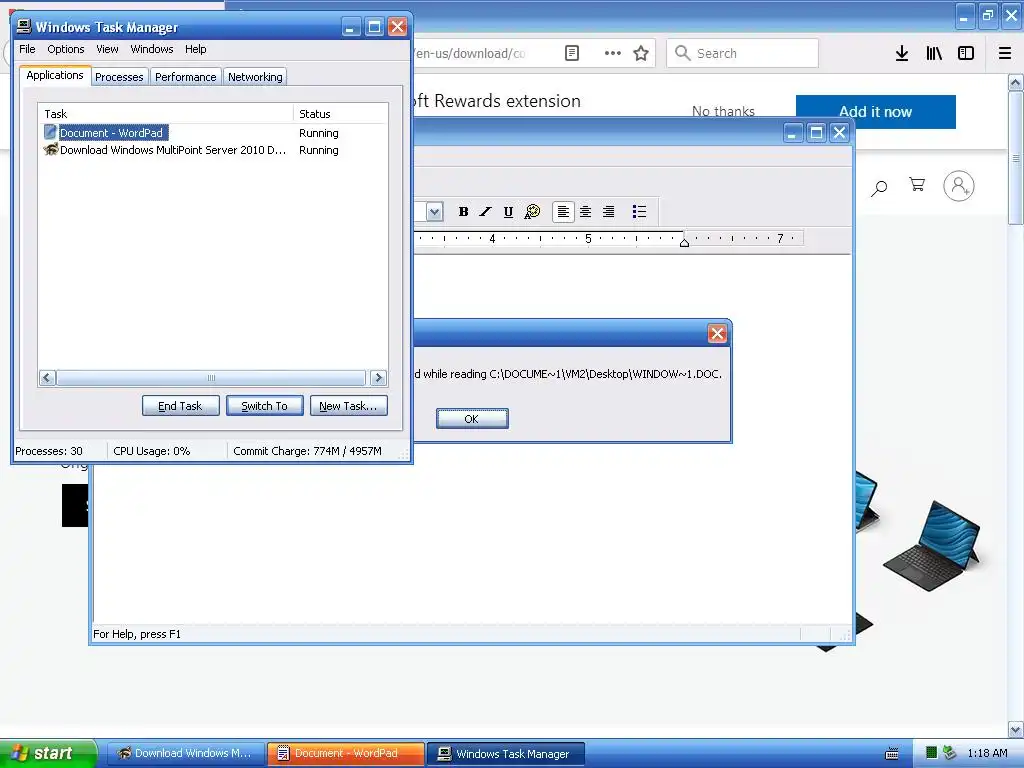Open the Start menu

click(x=48, y=753)
